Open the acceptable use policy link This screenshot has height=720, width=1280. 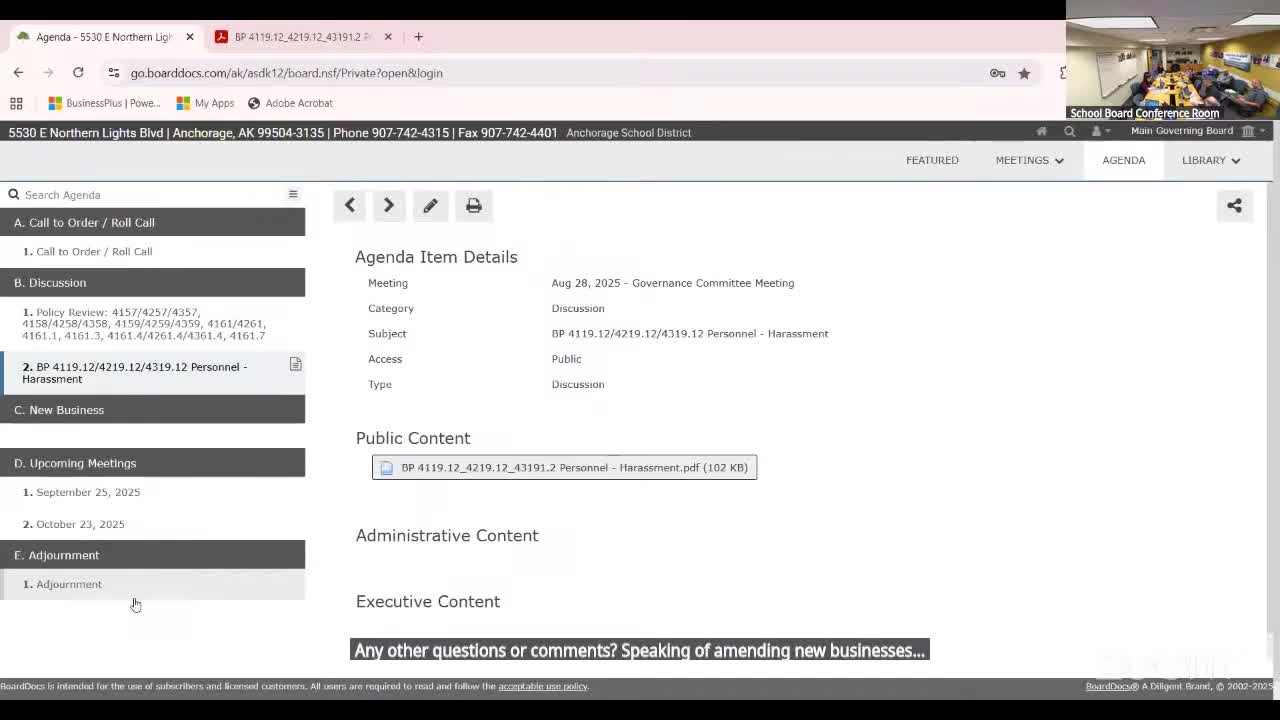click(x=543, y=686)
